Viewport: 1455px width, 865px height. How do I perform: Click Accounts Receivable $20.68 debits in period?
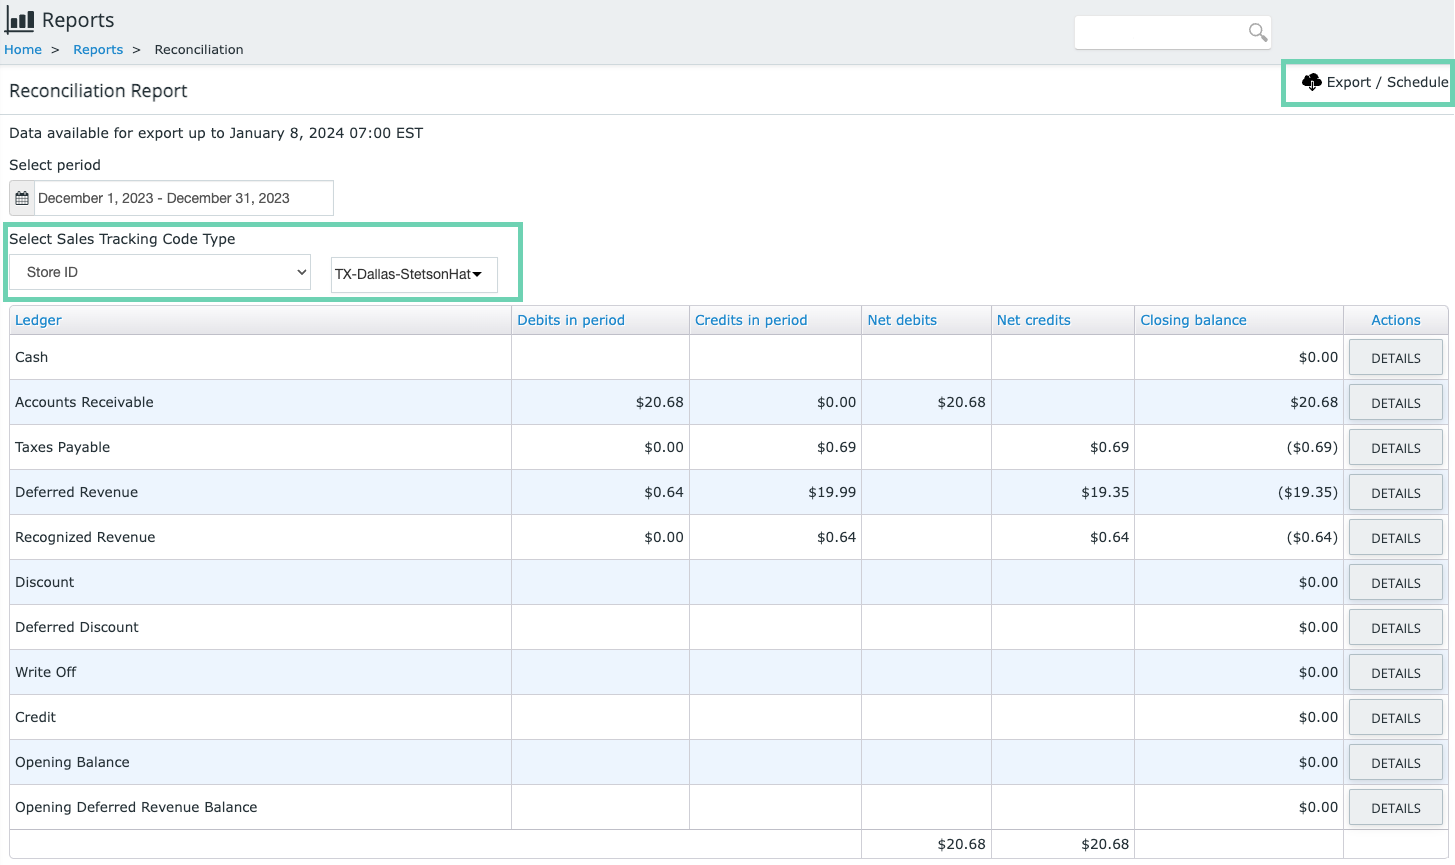(x=660, y=402)
